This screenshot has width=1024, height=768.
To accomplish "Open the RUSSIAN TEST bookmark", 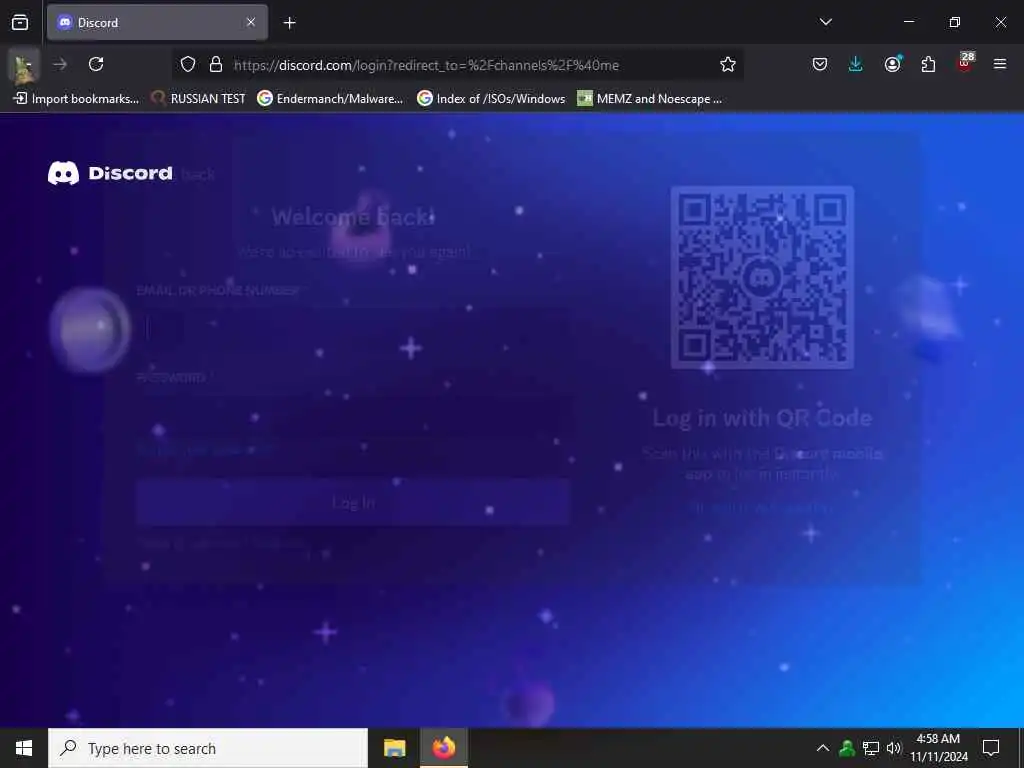I will [x=199, y=99].
